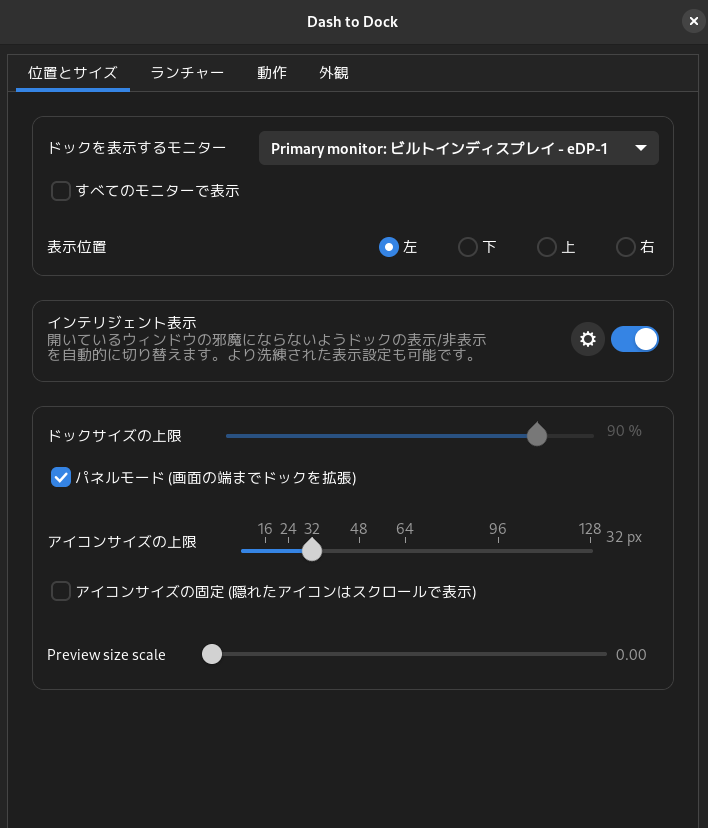Uncheck パネルモード checkbox

pyautogui.click(x=61, y=477)
